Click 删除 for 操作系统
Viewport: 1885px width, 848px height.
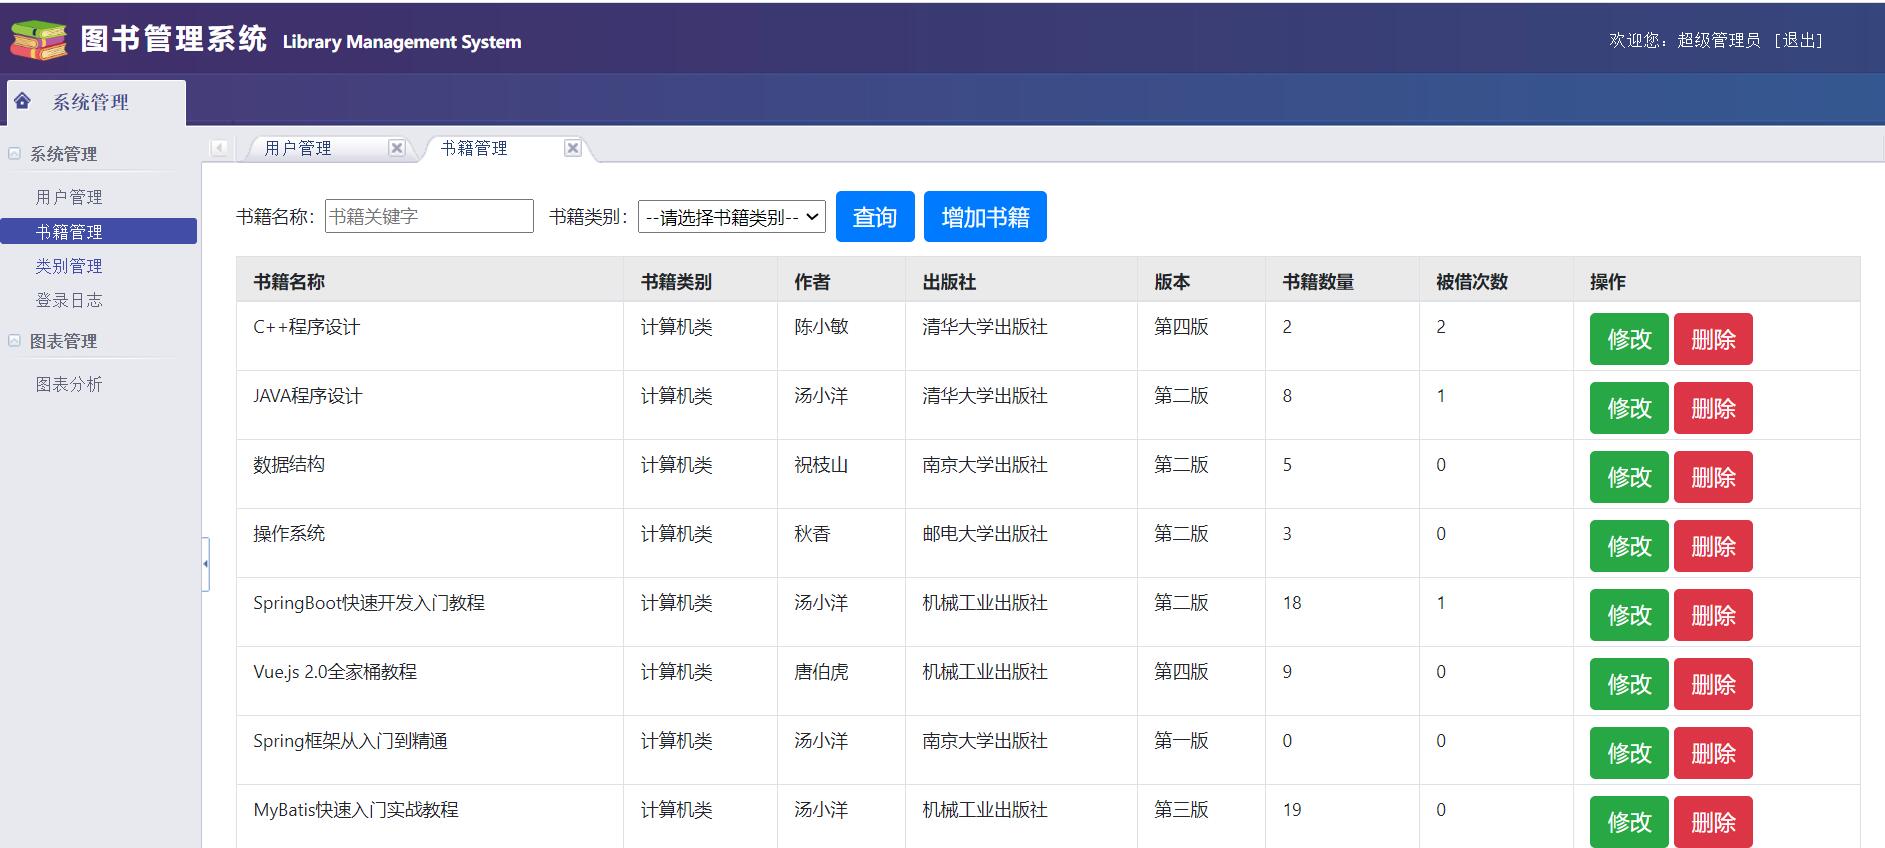coord(1713,546)
